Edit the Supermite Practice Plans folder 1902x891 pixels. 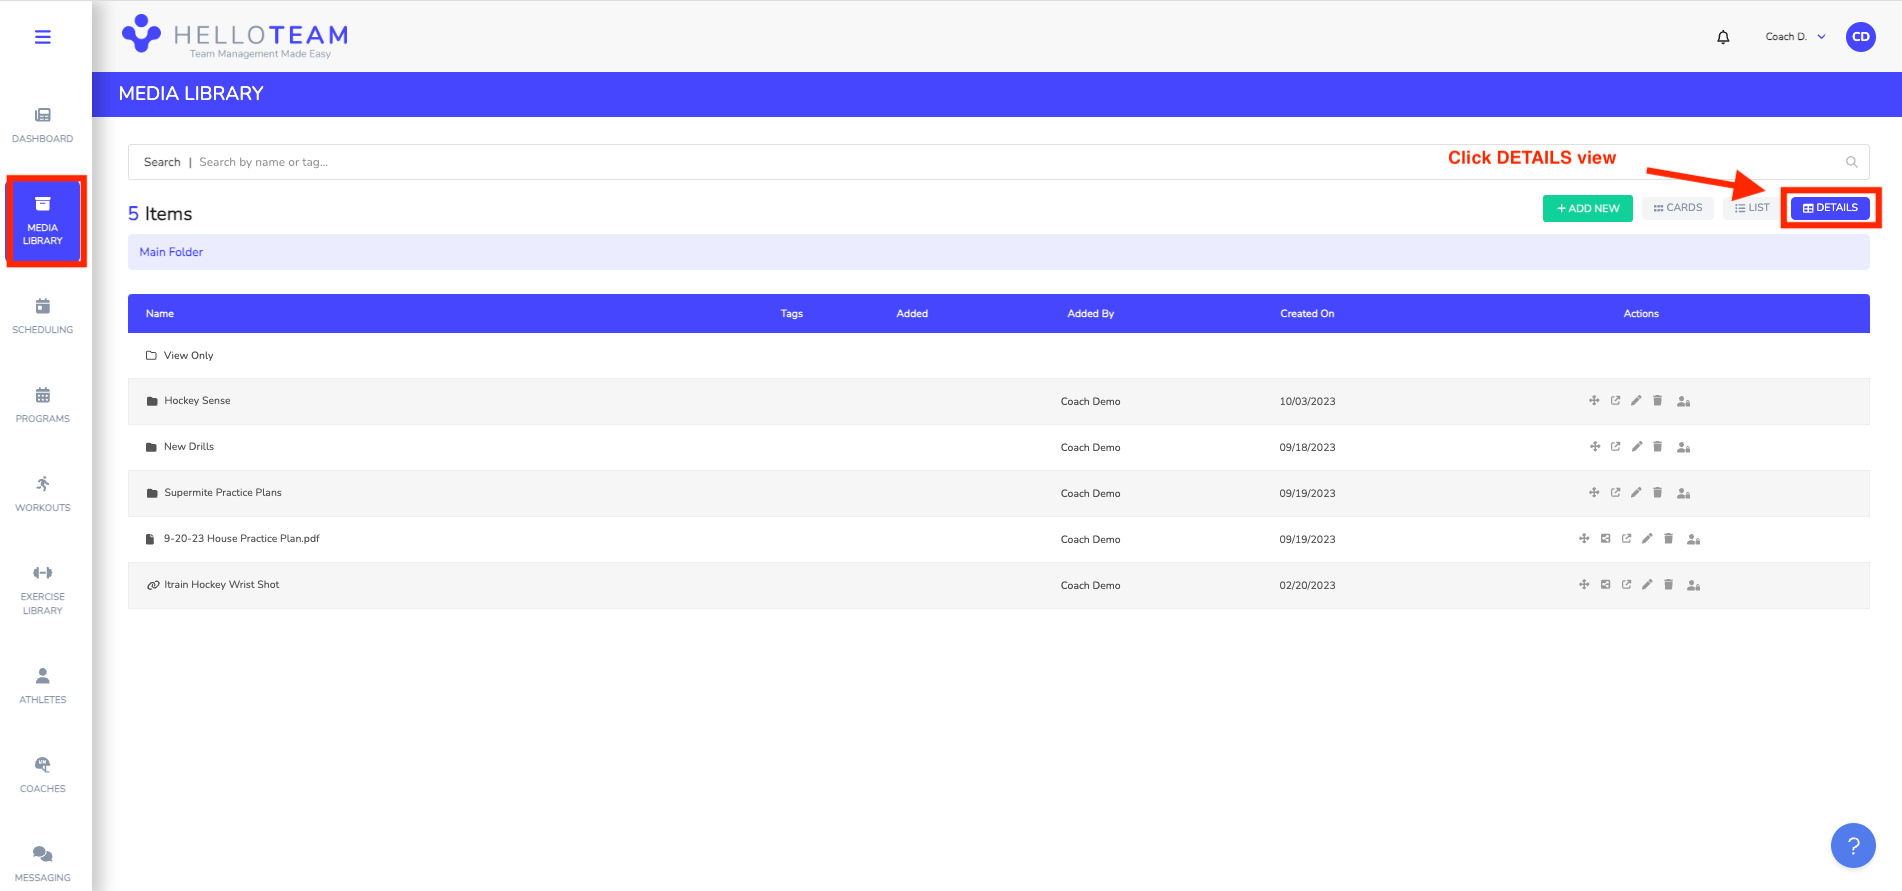point(1636,493)
